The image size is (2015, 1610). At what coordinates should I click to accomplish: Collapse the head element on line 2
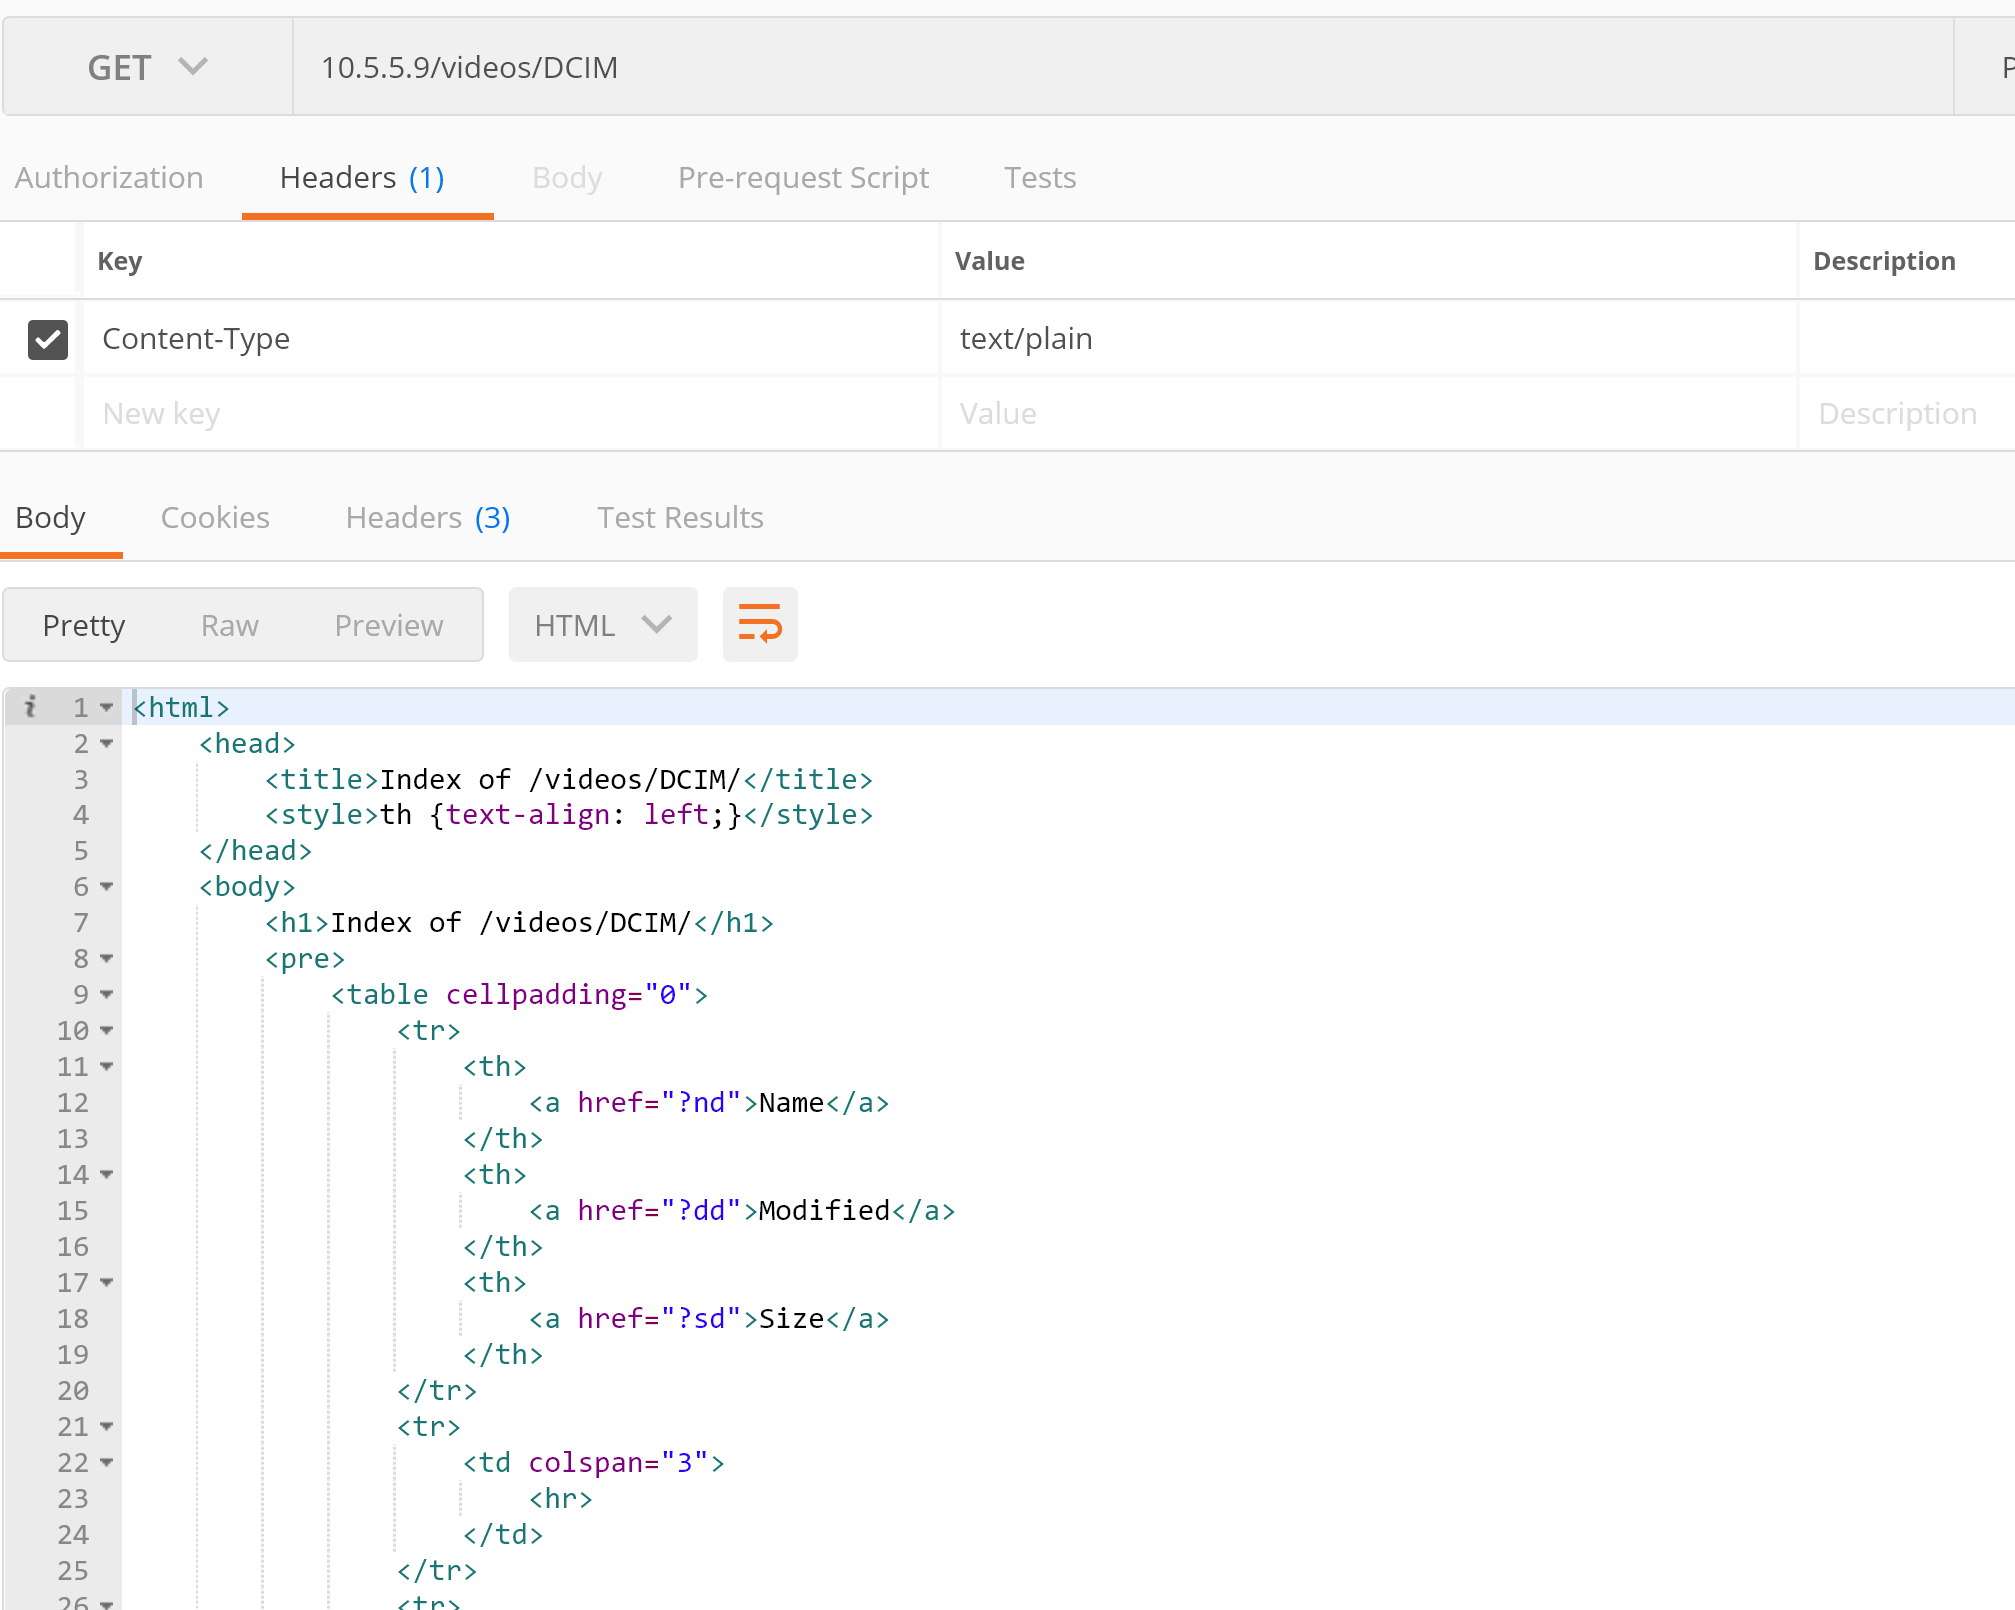(106, 743)
